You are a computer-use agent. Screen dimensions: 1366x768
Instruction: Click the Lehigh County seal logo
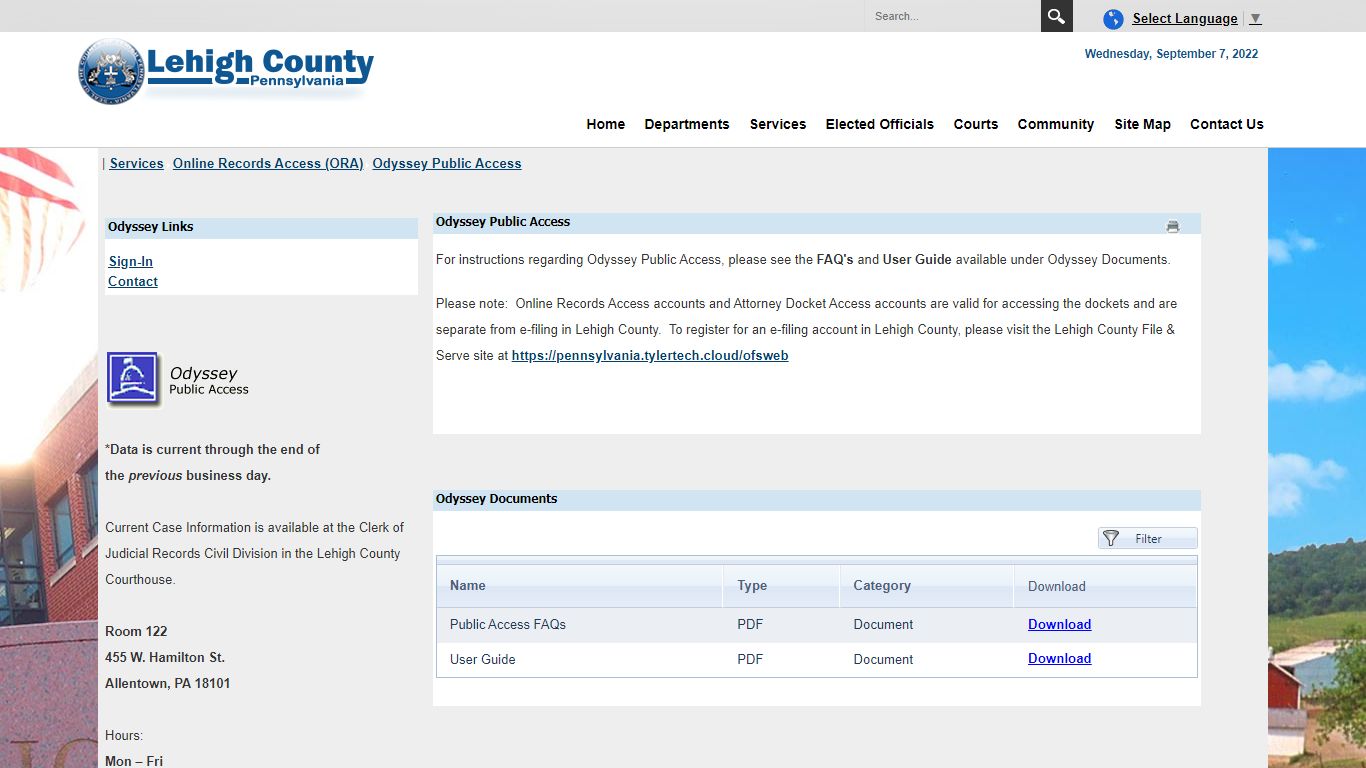(x=110, y=71)
